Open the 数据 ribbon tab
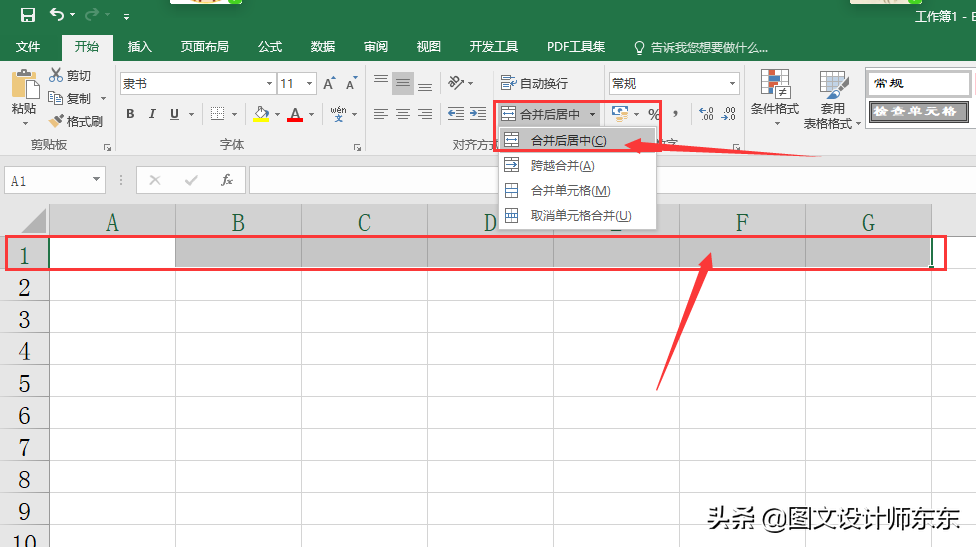The height and width of the screenshot is (547, 976). (x=322, y=47)
